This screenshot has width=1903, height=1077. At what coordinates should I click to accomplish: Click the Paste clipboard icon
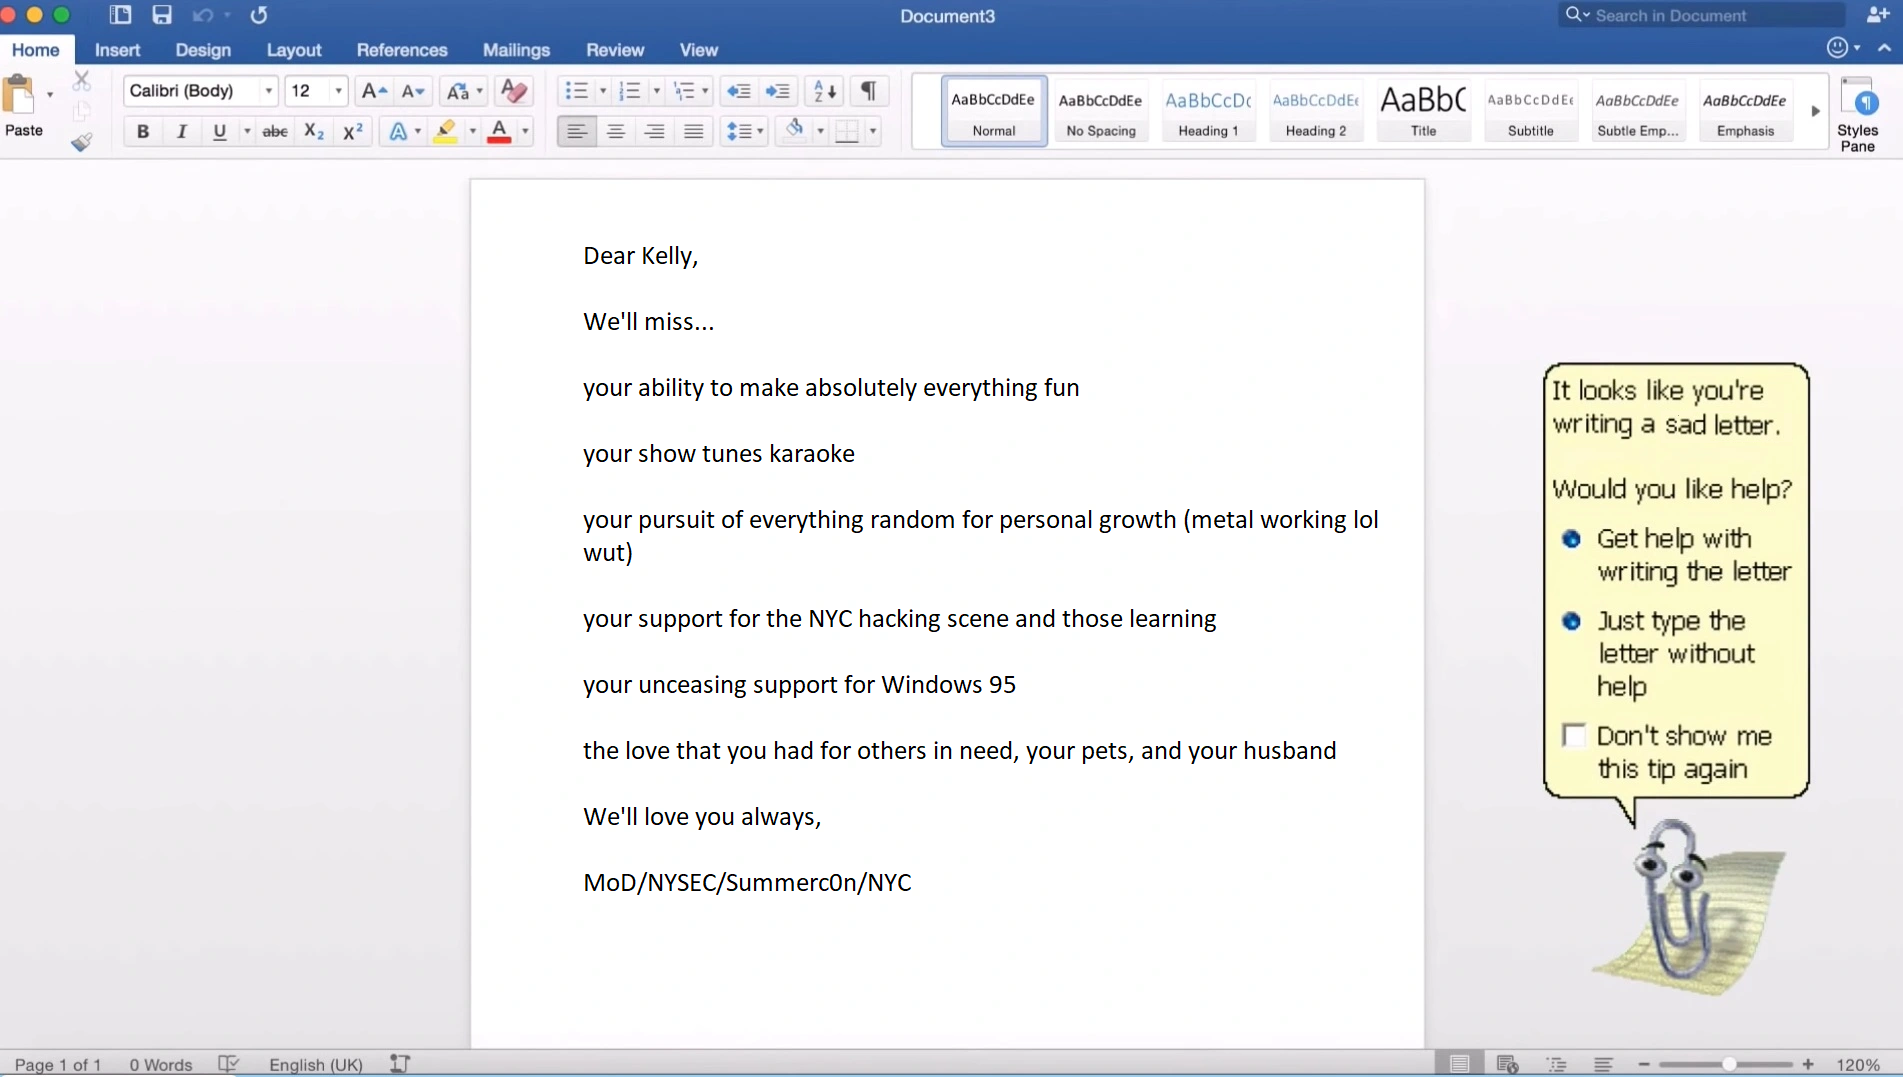tap(20, 95)
